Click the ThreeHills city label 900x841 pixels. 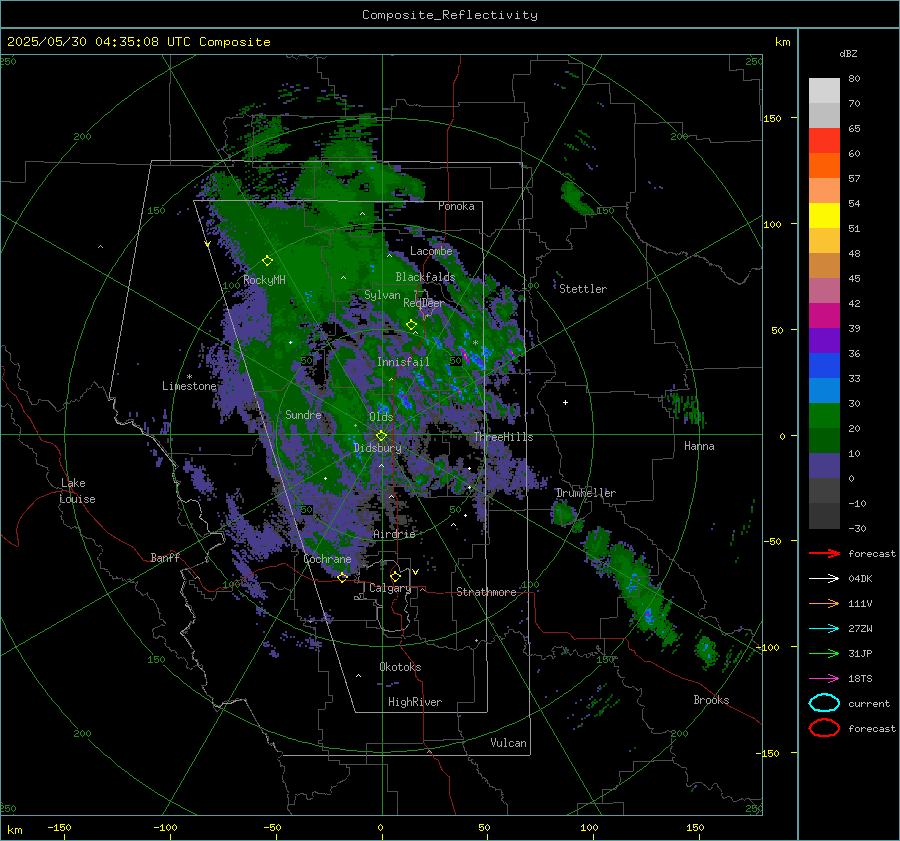[503, 437]
